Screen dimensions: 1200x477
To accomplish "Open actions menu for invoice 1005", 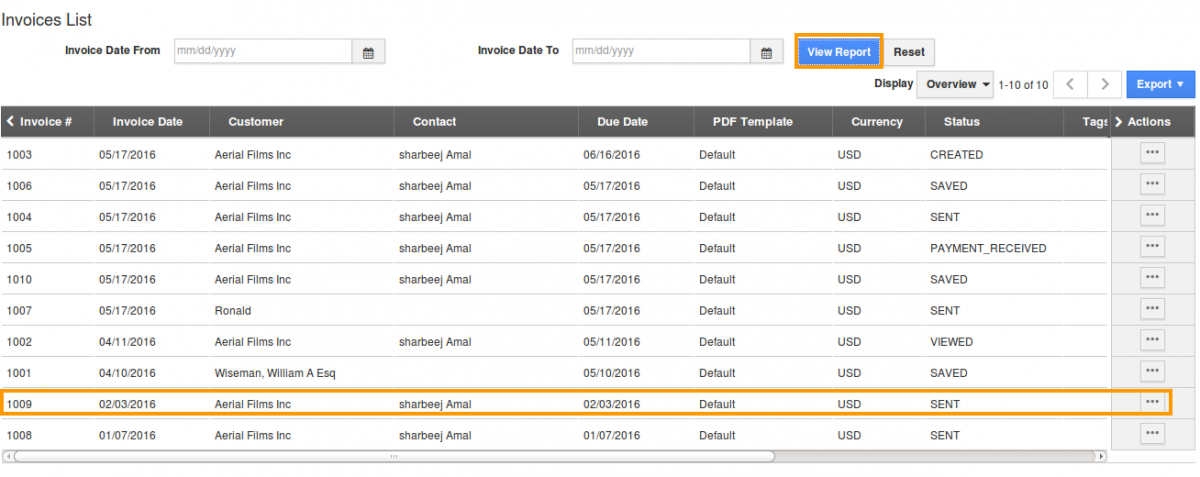I will coord(1152,246).
